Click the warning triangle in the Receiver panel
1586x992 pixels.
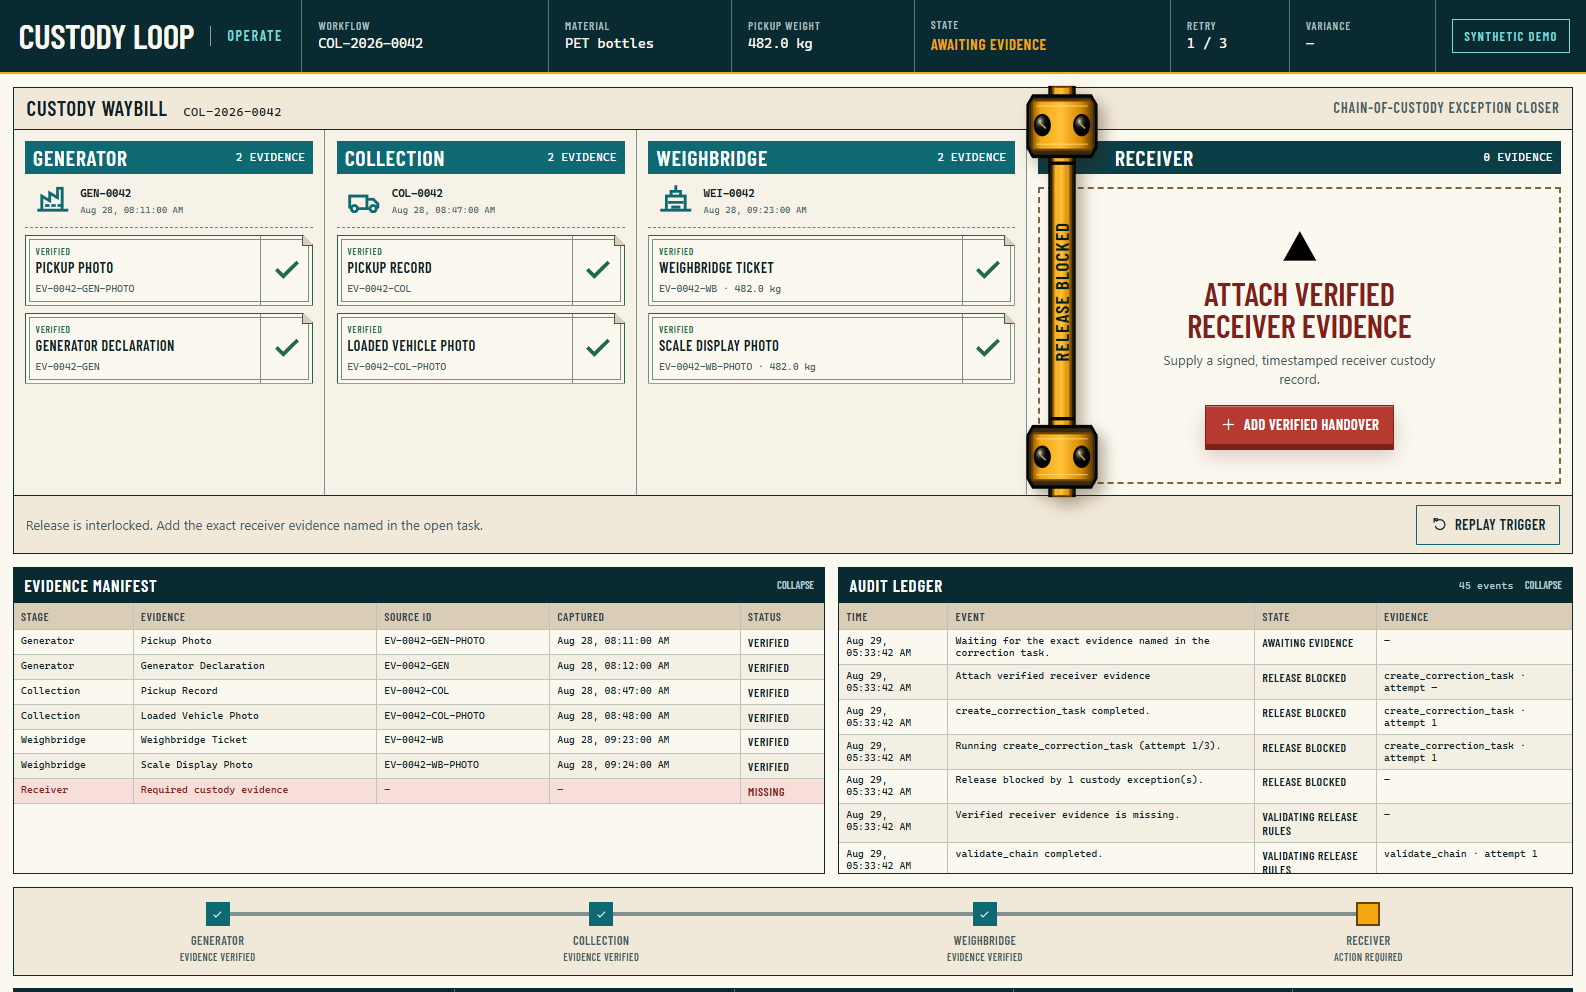click(1299, 246)
